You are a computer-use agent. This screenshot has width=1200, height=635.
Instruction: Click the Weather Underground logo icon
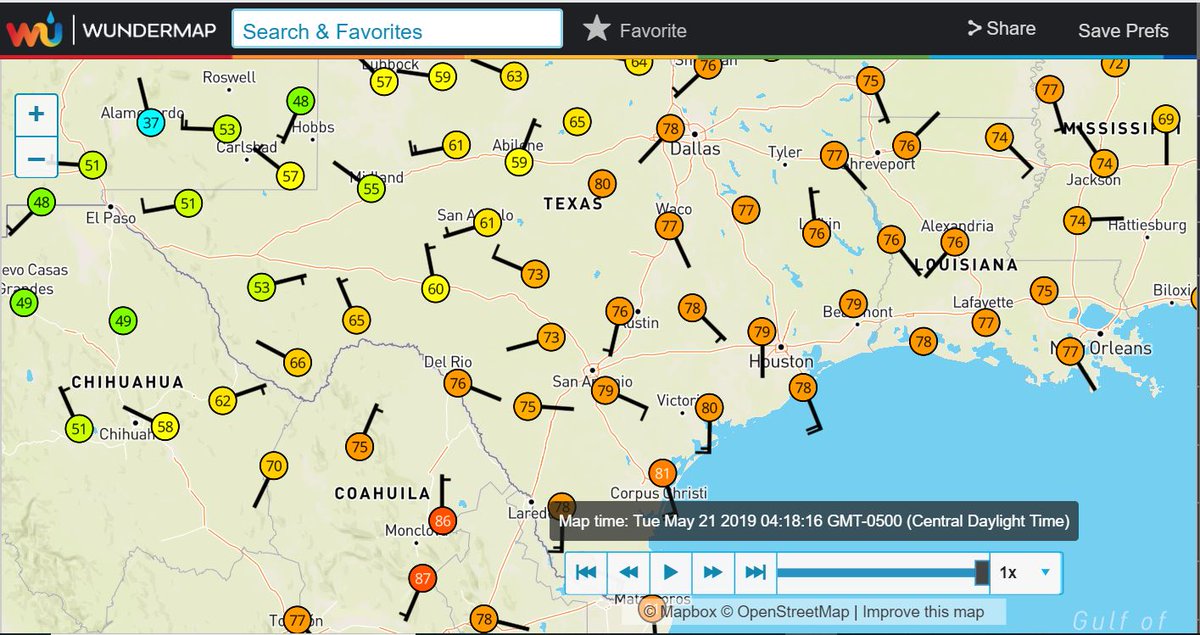[x=32, y=31]
